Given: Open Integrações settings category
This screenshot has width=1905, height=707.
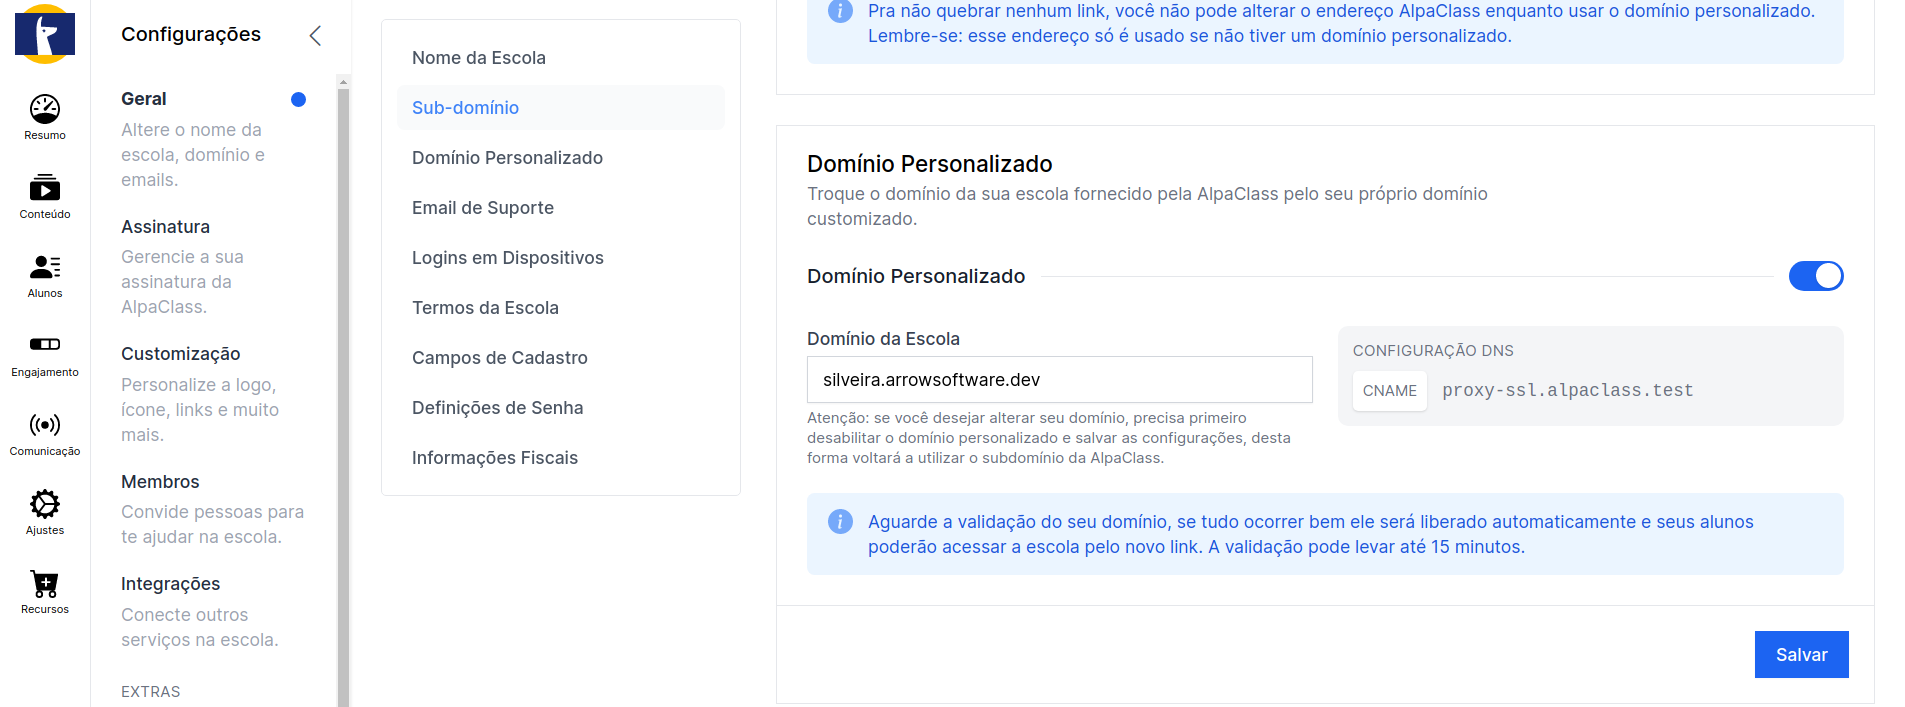Looking at the screenshot, I should point(171,584).
